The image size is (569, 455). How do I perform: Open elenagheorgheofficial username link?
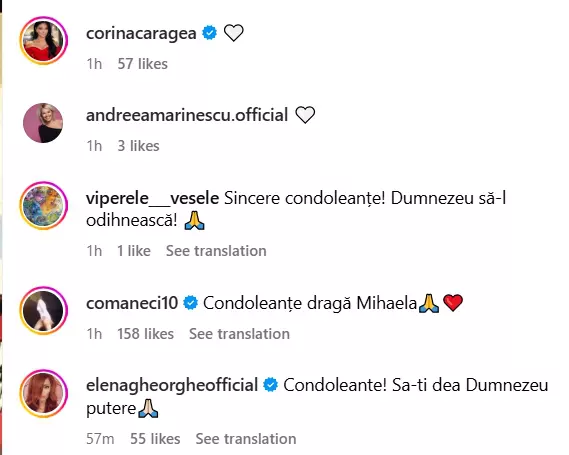pos(172,386)
